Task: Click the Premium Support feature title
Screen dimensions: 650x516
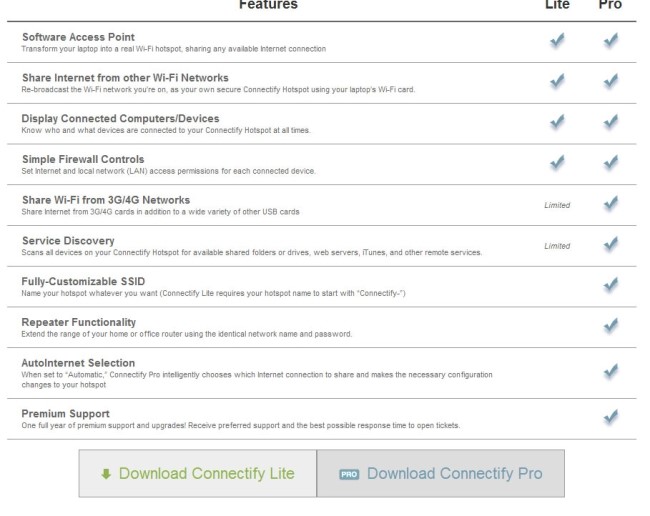Action: (x=66, y=413)
